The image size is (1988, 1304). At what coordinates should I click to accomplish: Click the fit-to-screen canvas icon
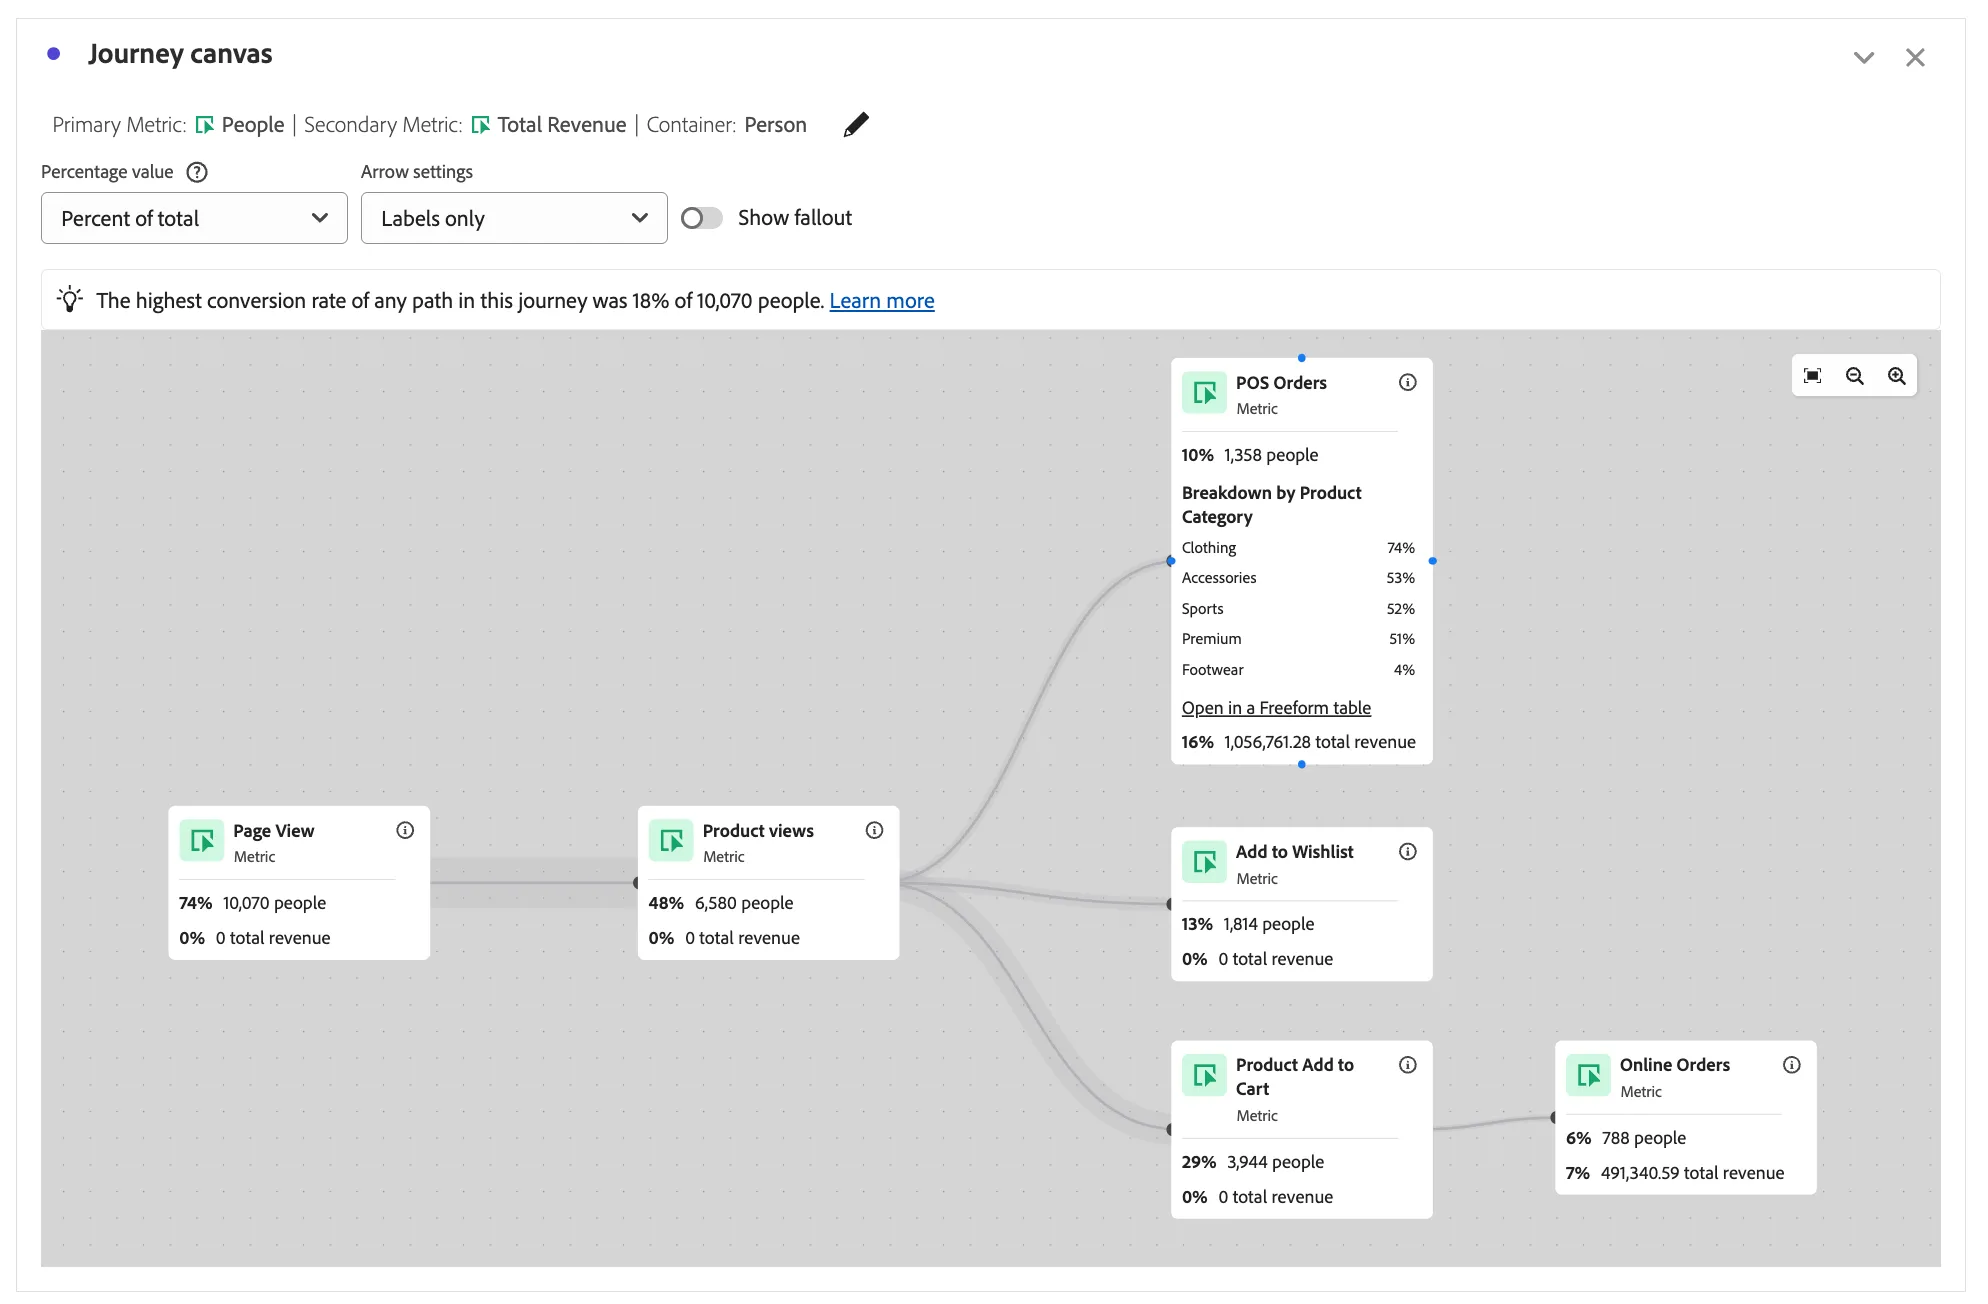1812,376
